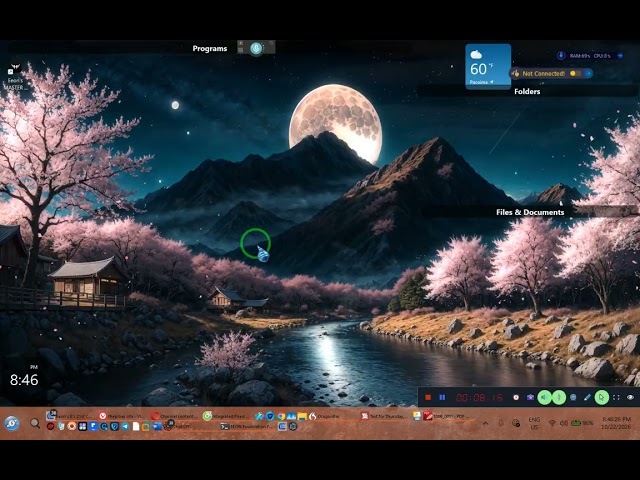Toggle the eye visibility icon in the recorder bar
This screenshot has width=640, height=480.
(x=630, y=397)
